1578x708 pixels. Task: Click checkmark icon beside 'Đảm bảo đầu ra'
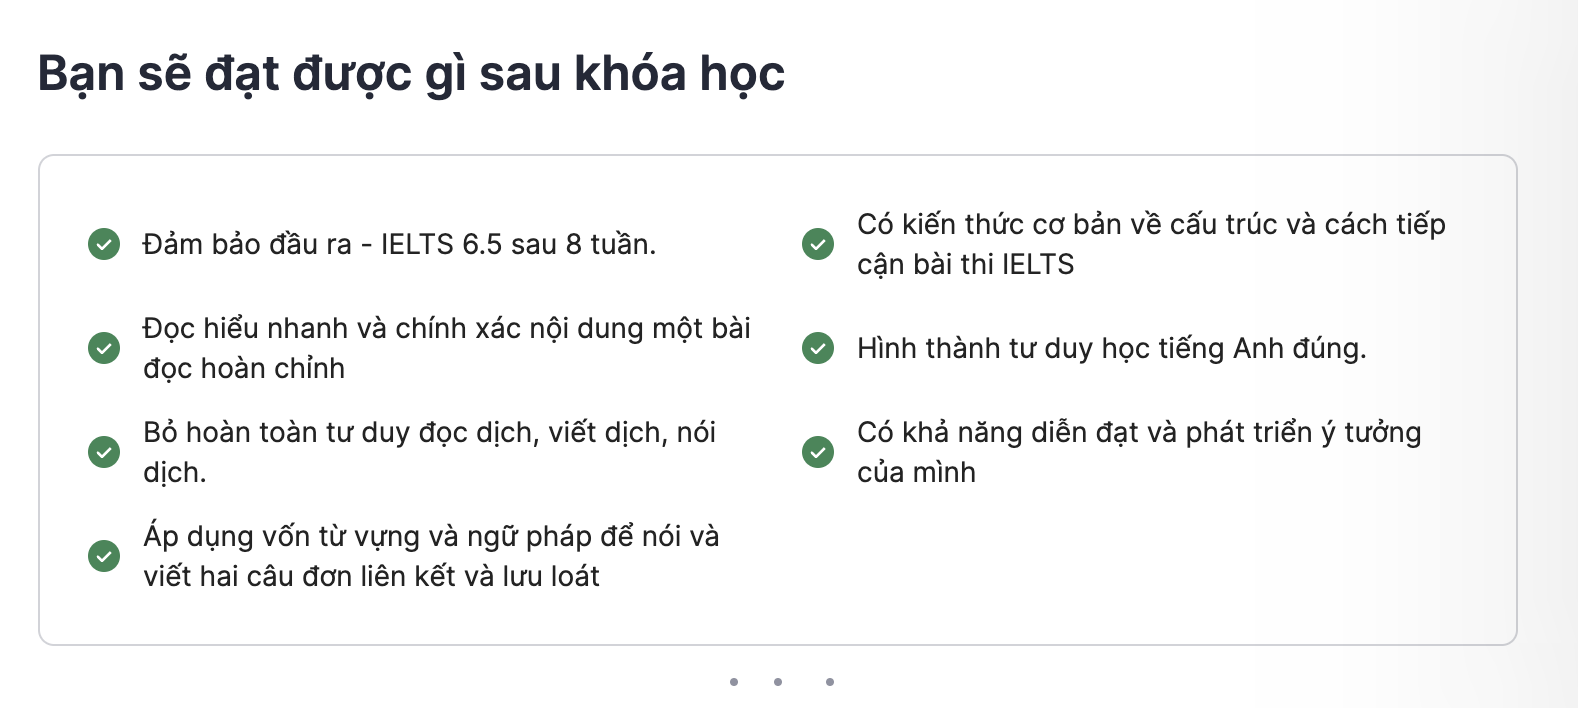click(104, 244)
